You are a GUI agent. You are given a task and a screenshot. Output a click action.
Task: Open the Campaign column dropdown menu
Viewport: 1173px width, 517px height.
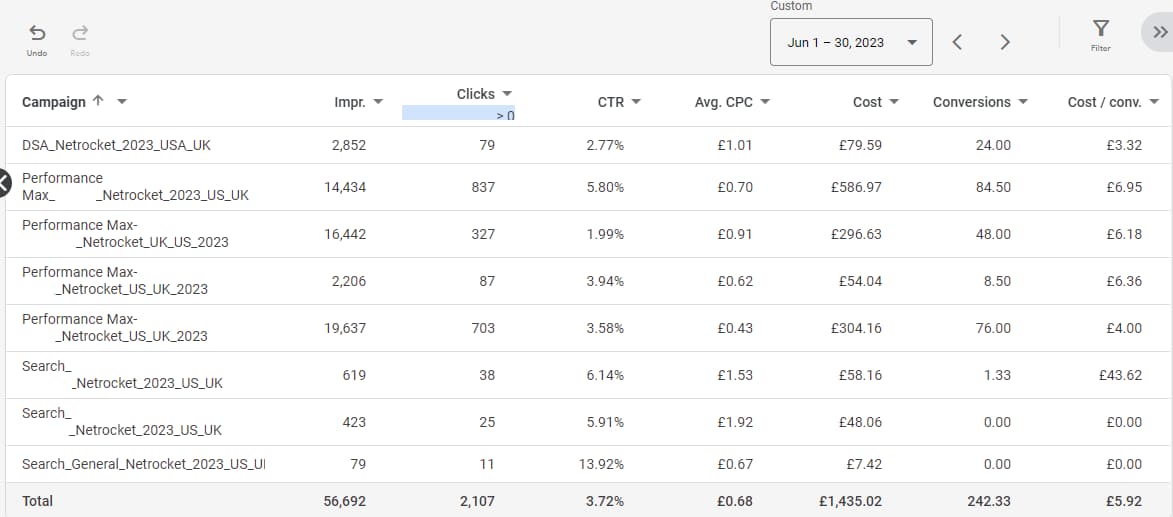point(122,102)
